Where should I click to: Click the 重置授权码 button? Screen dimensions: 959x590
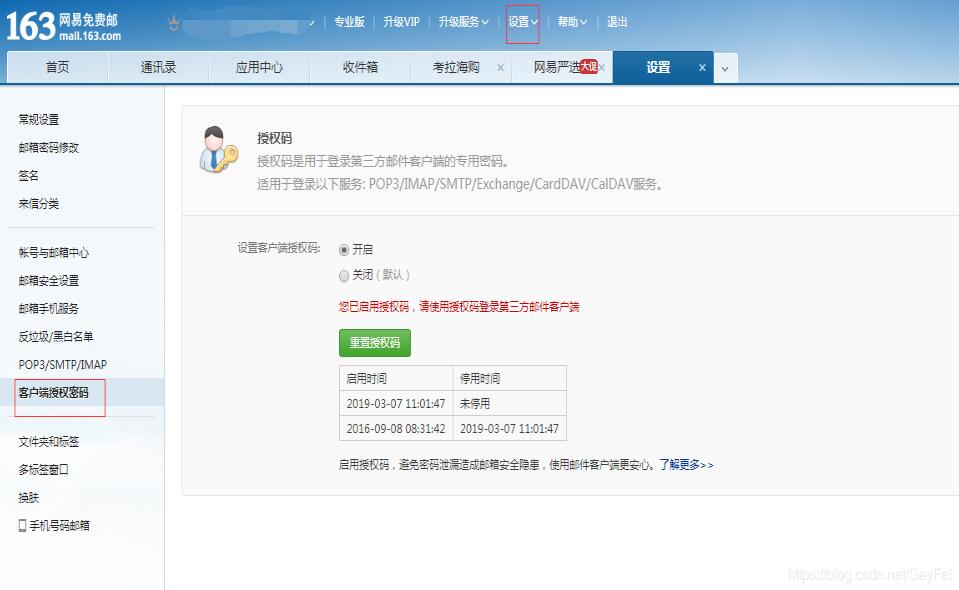(x=374, y=343)
